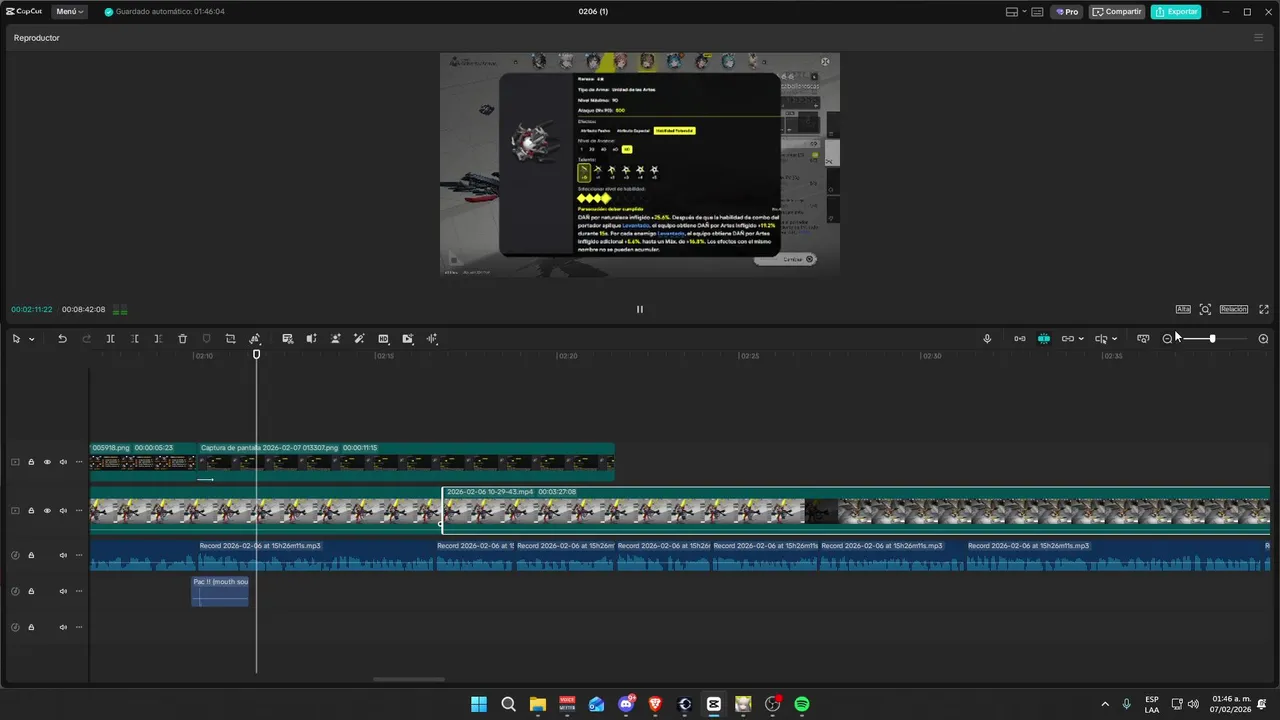Click the marker shield icon in toolbar

click(206, 339)
